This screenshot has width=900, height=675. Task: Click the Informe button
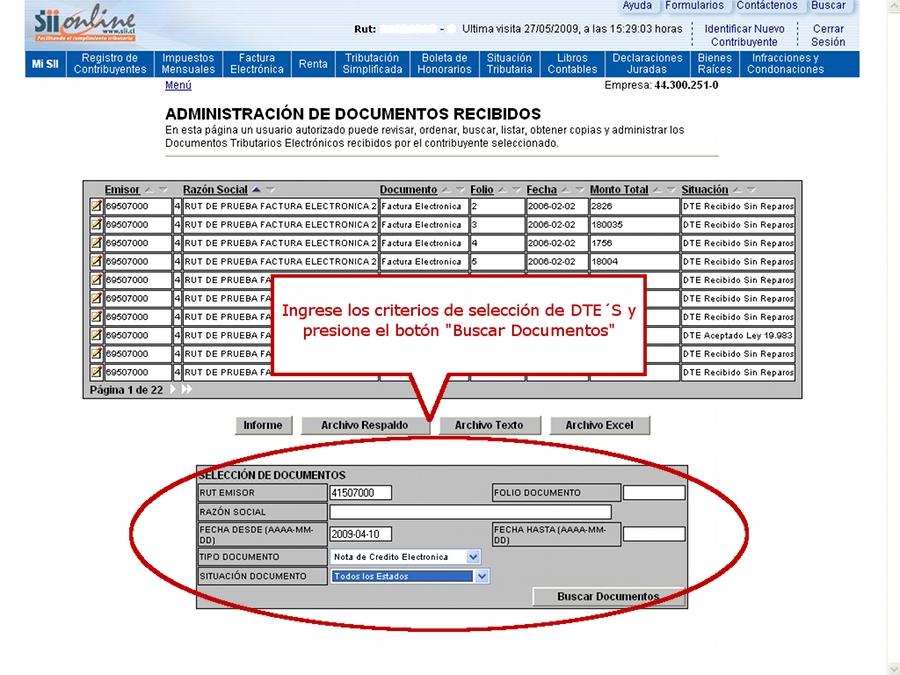(263, 425)
